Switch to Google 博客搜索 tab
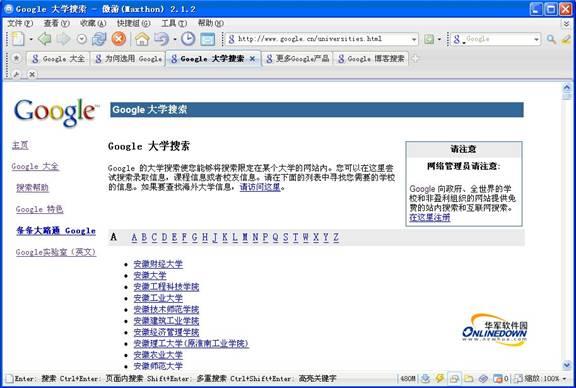The height and width of the screenshot is (388, 576). pyautogui.click(x=371, y=59)
